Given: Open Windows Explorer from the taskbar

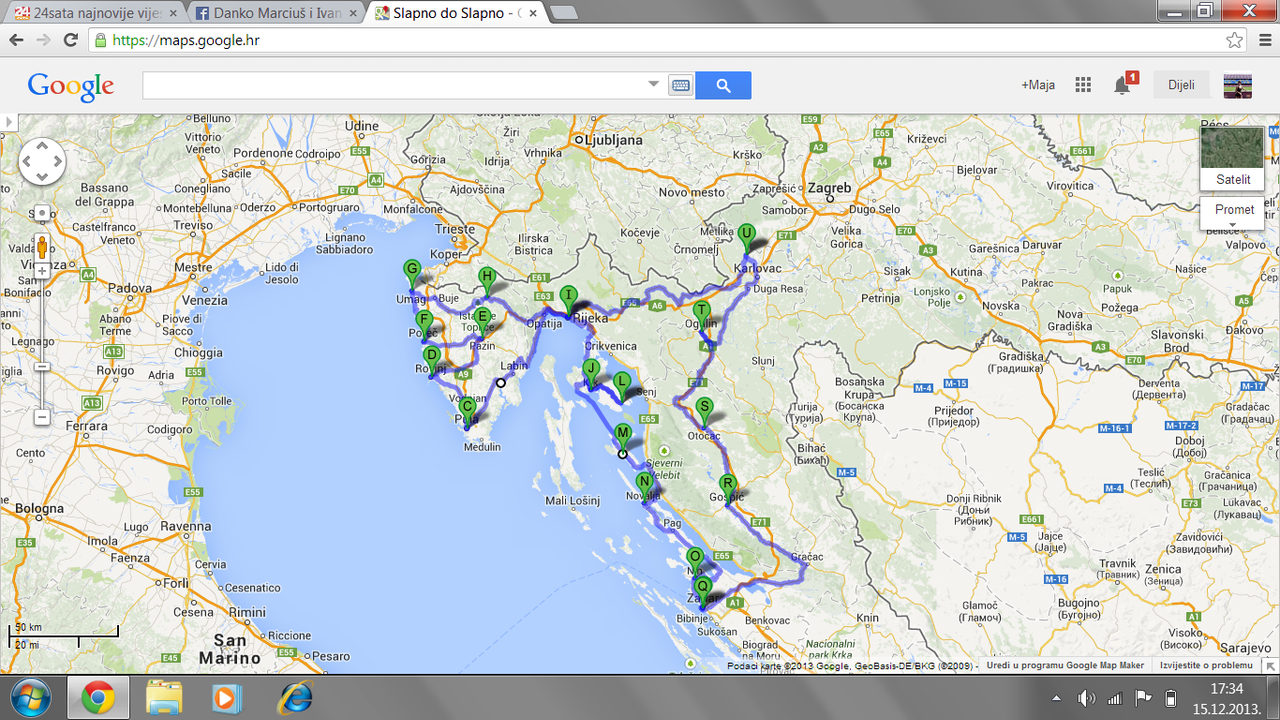Looking at the screenshot, I should 164,697.
